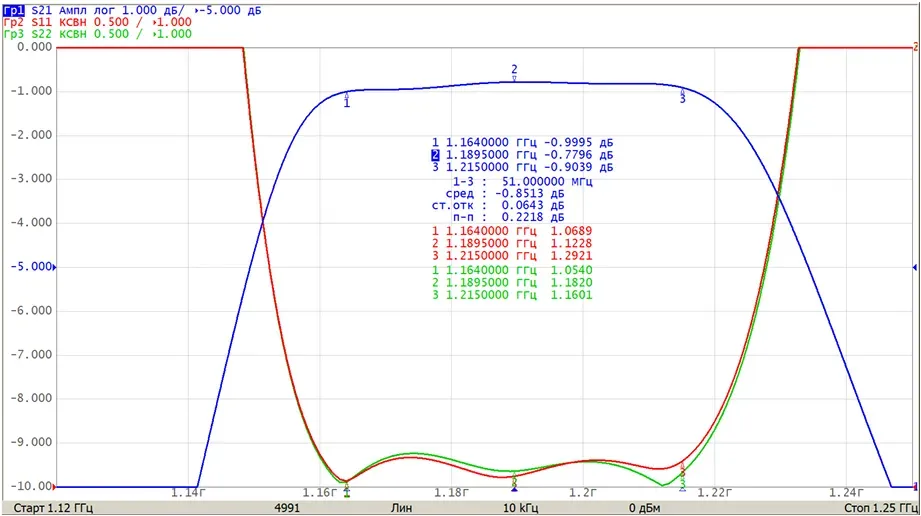Screen dimensions: 921x516
Task: Click the Старт 1.12 ГГц start frequency field
Action: pos(53,508)
